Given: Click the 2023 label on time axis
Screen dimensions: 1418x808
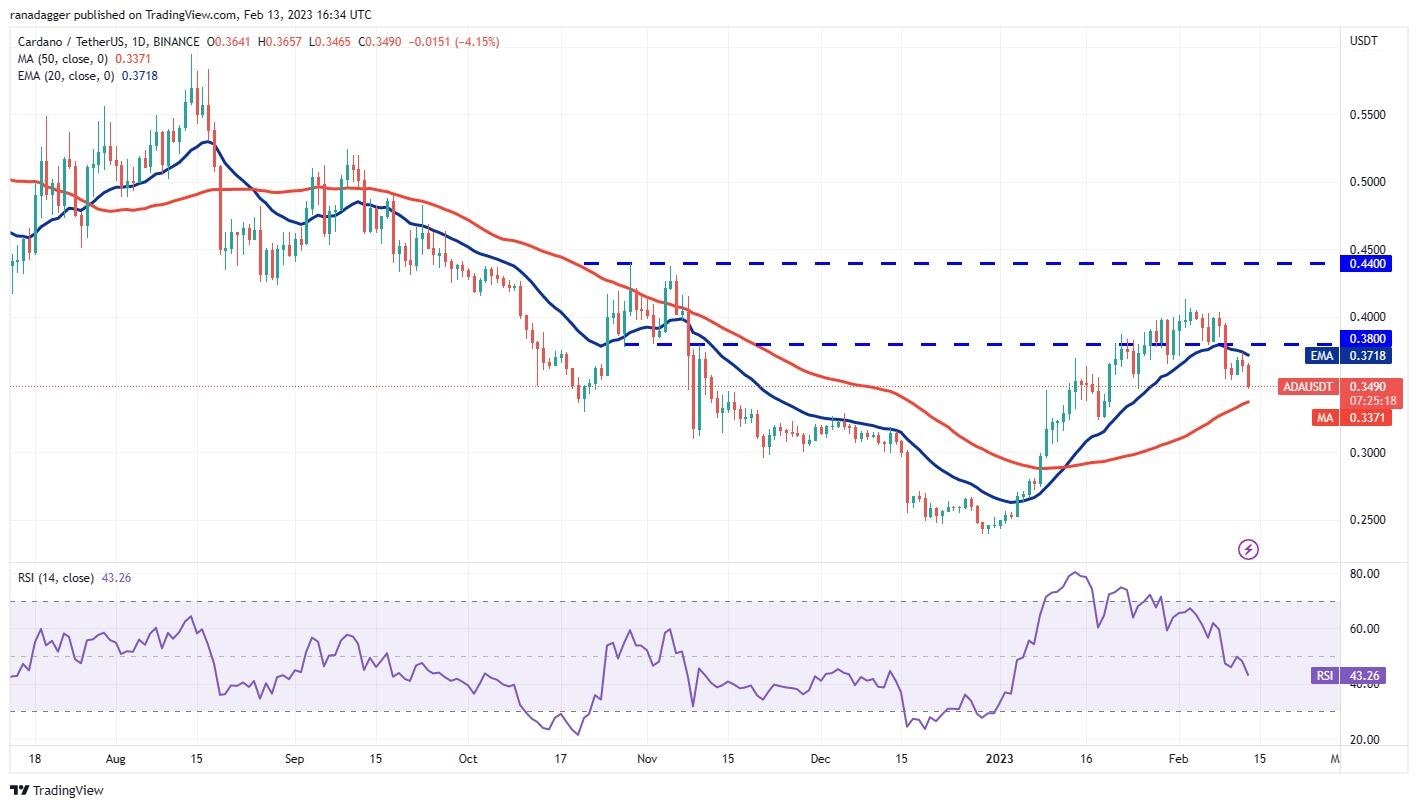Looking at the screenshot, I should pos(1001,759).
